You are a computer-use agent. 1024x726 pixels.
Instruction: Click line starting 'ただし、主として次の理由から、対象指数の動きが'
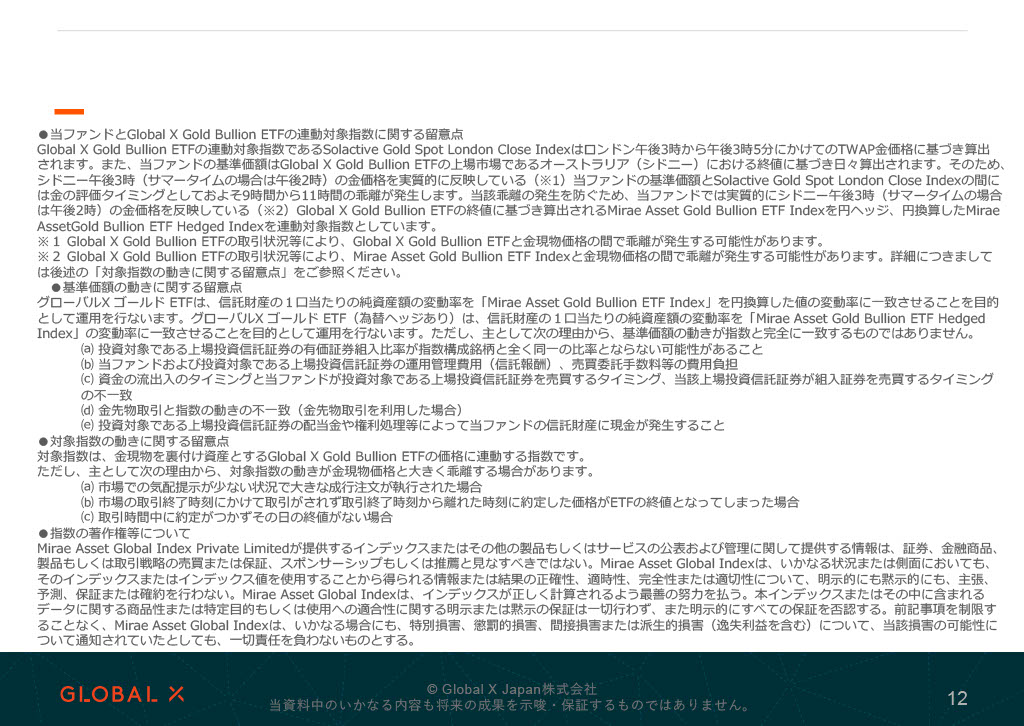click(316, 471)
